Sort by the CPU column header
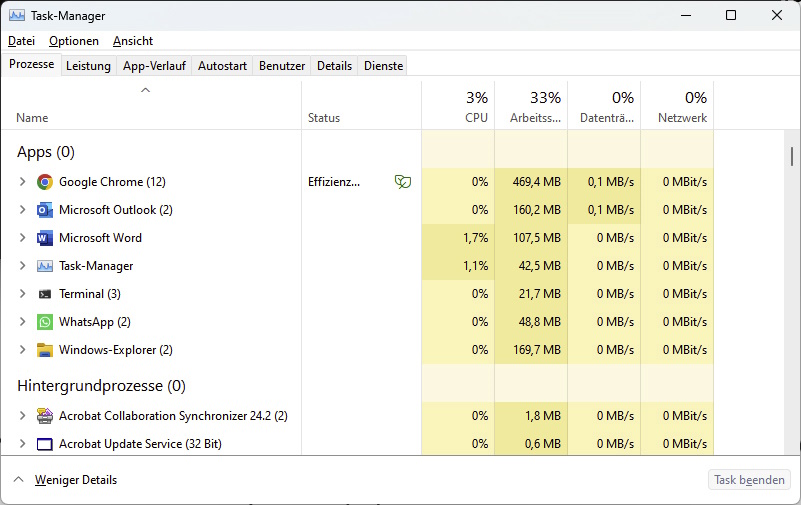This screenshot has width=801, height=505. point(458,105)
